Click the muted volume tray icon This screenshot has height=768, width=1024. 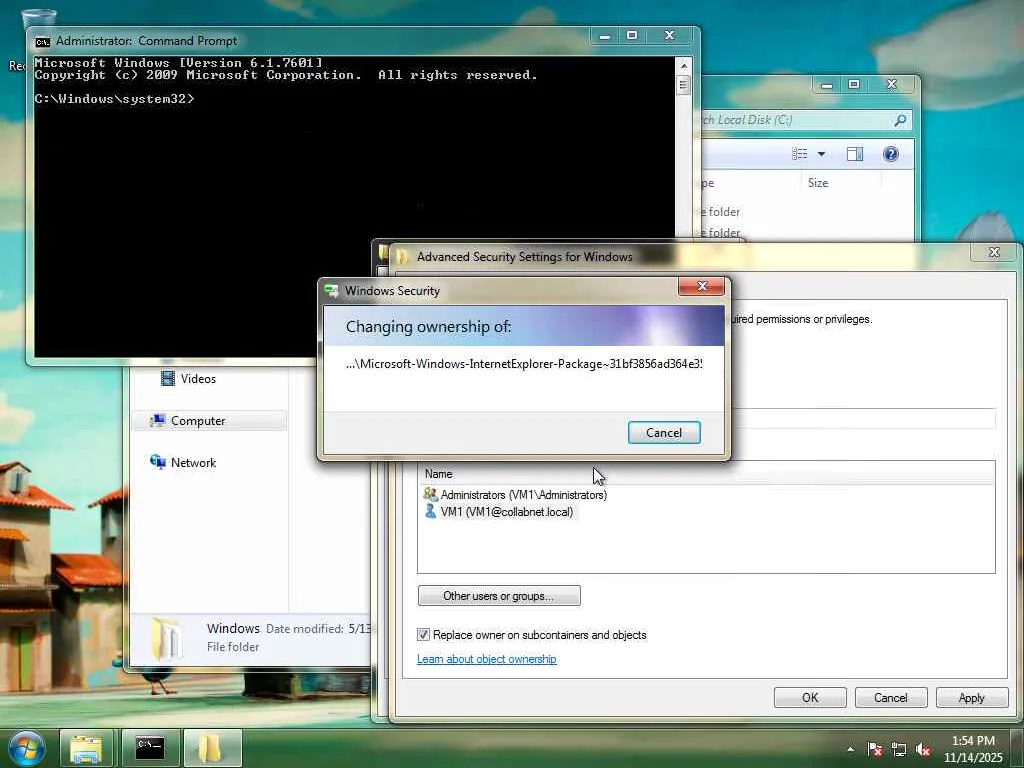(923, 749)
